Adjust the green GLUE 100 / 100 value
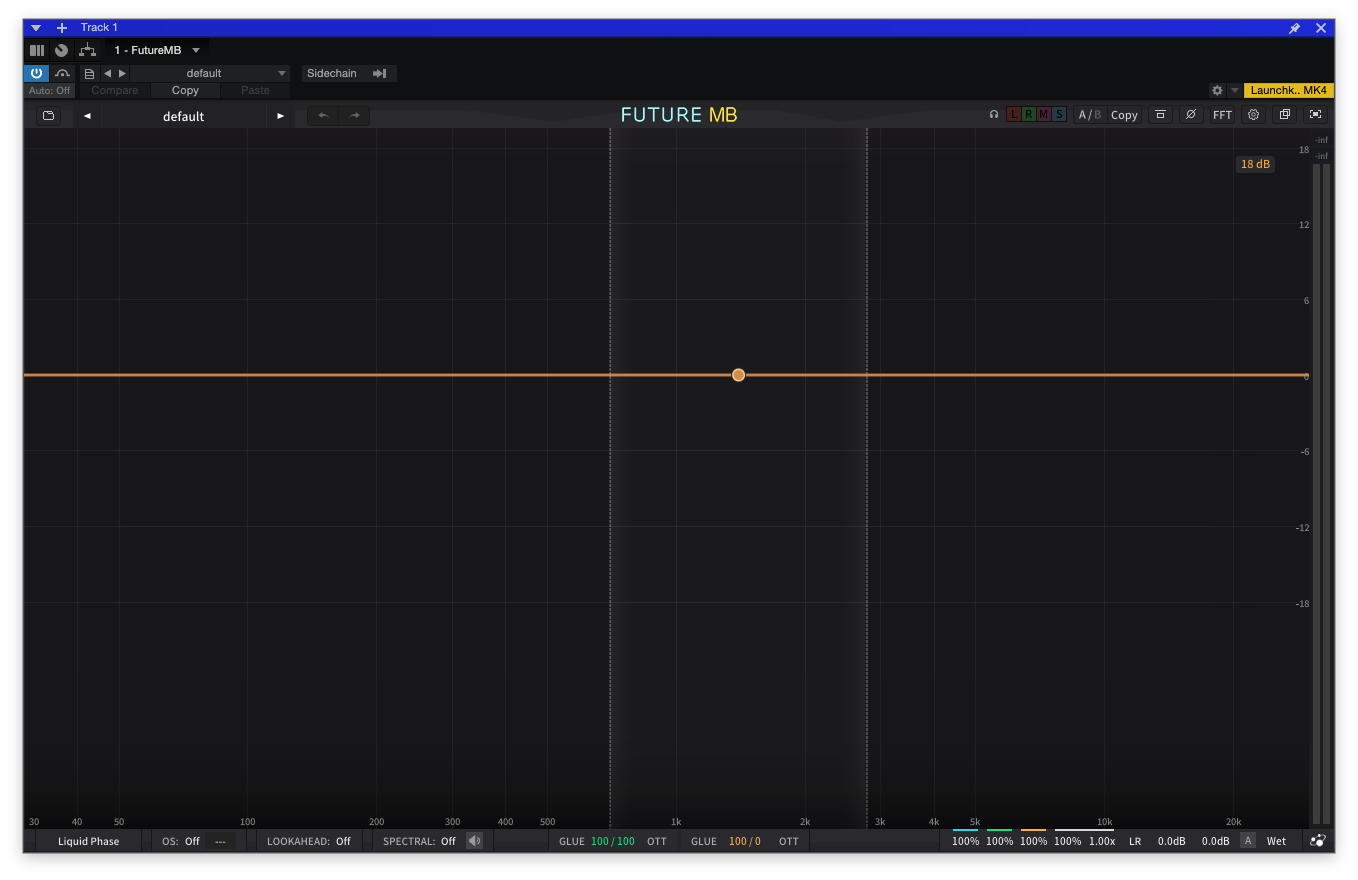The height and width of the screenshot is (880, 1358). tap(613, 841)
